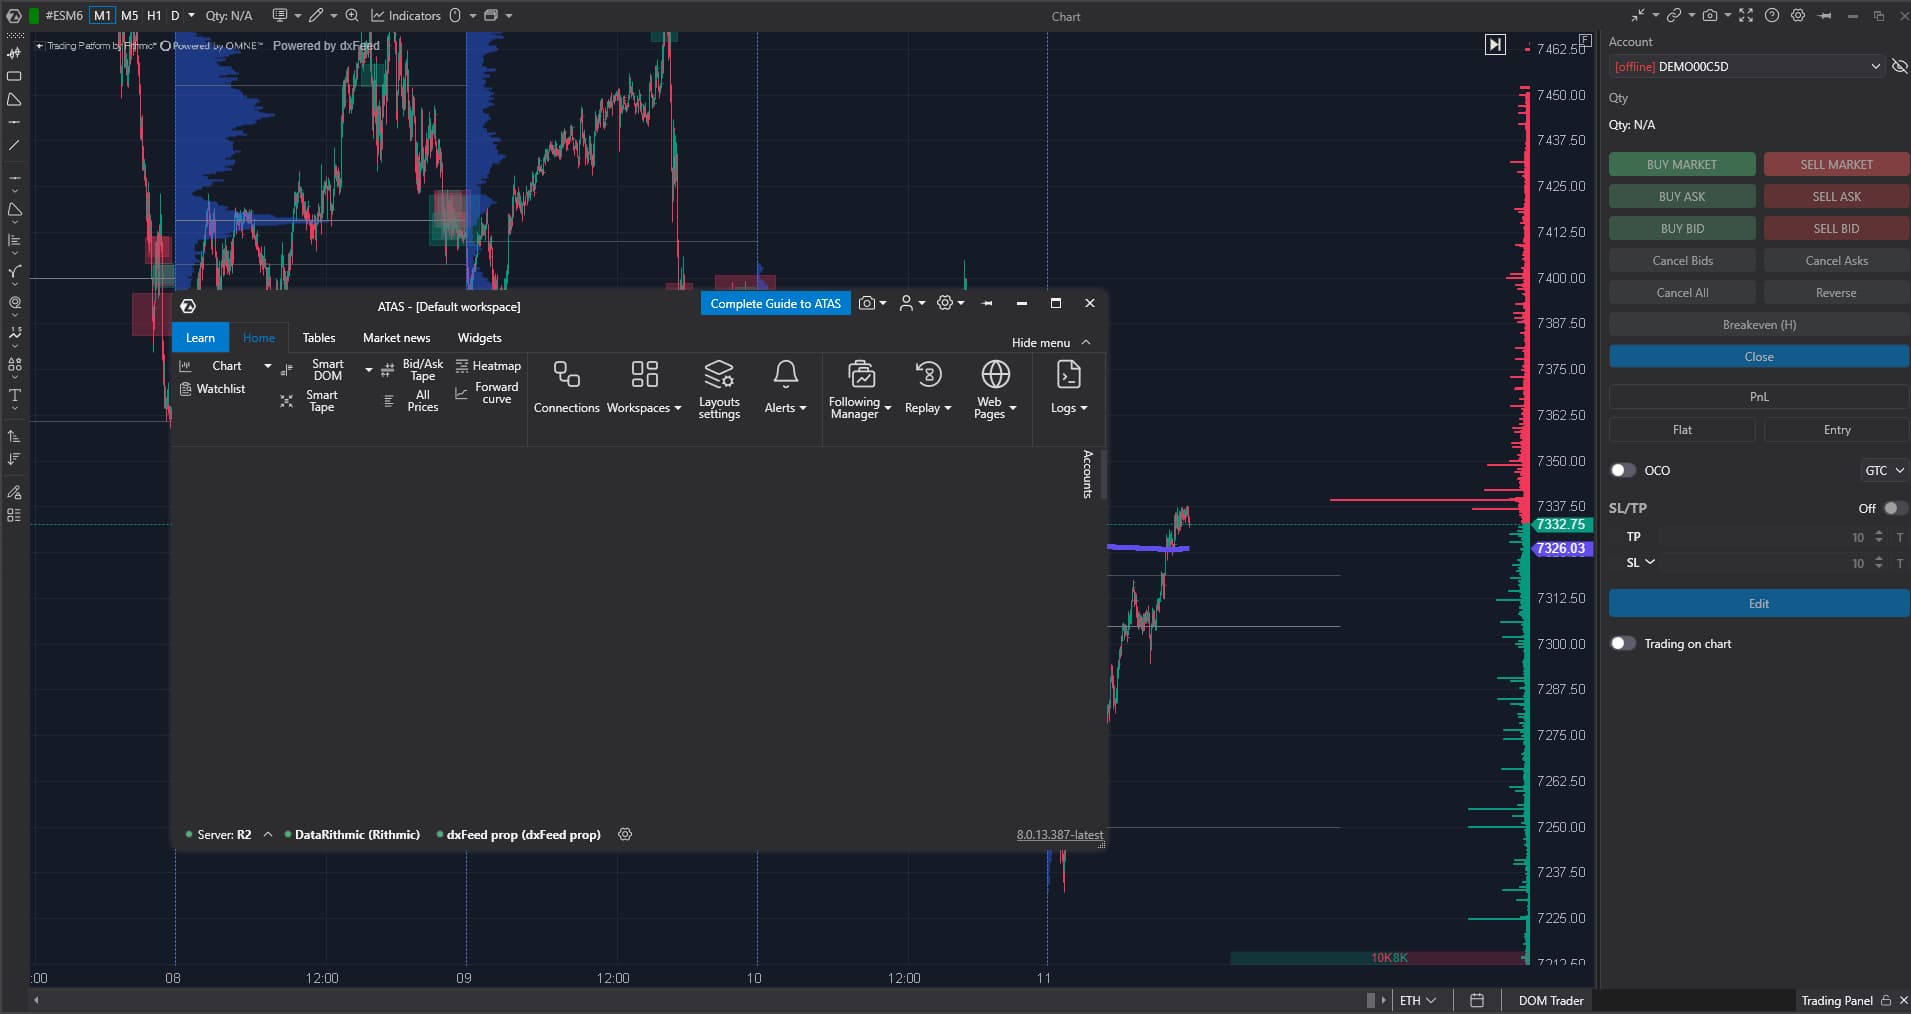The image size is (1911, 1014).
Task: Increase the TP value stepper
Action: [1879, 533]
